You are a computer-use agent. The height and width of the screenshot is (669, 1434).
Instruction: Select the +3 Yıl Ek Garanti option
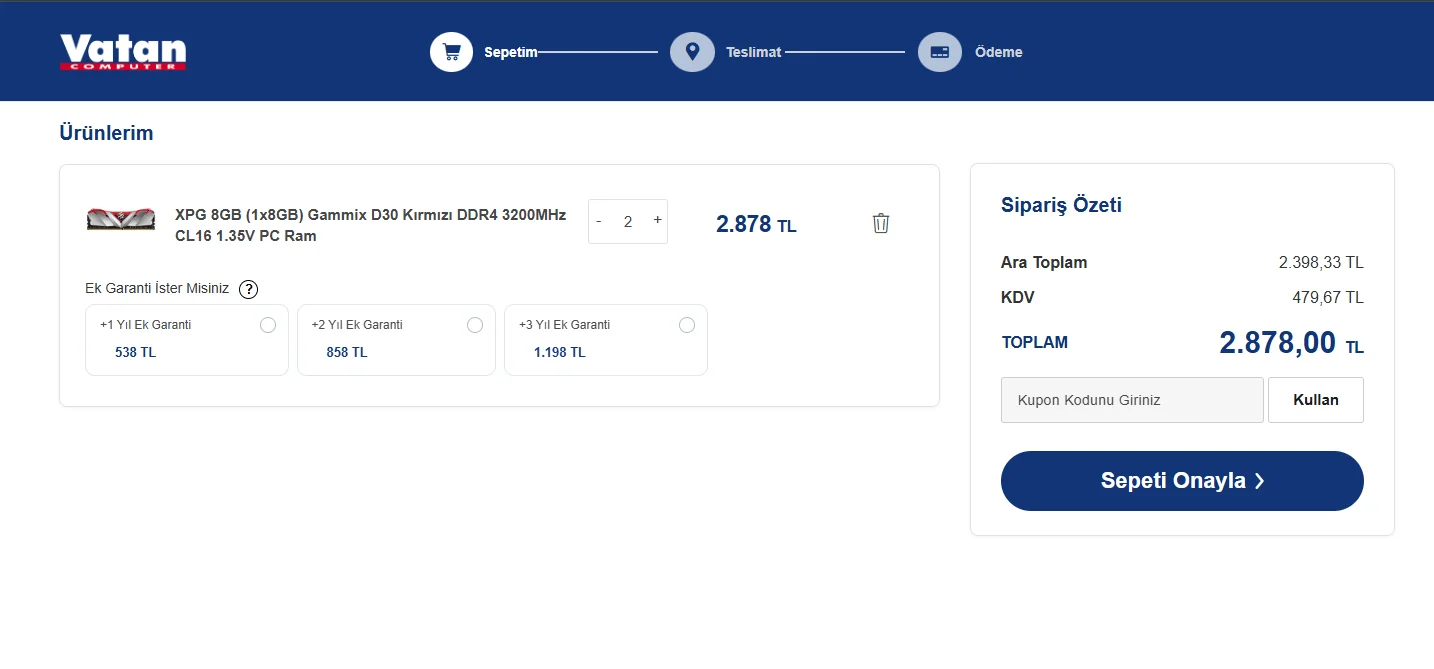pyautogui.click(x=606, y=340)
